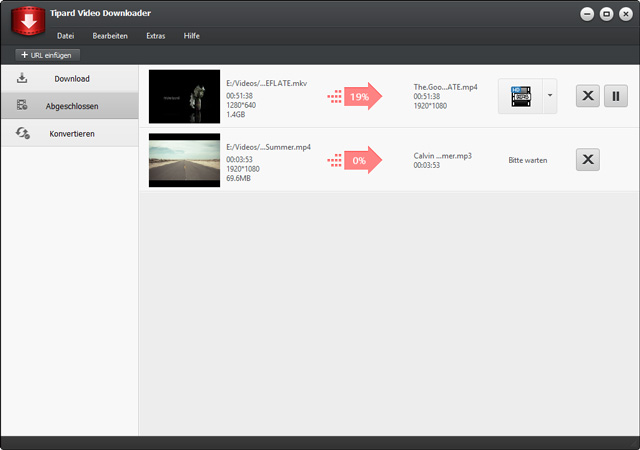The height and width of the screenshot is (450, 640).
Task: Open the Hilfe menu
Action: click(191, 36)
